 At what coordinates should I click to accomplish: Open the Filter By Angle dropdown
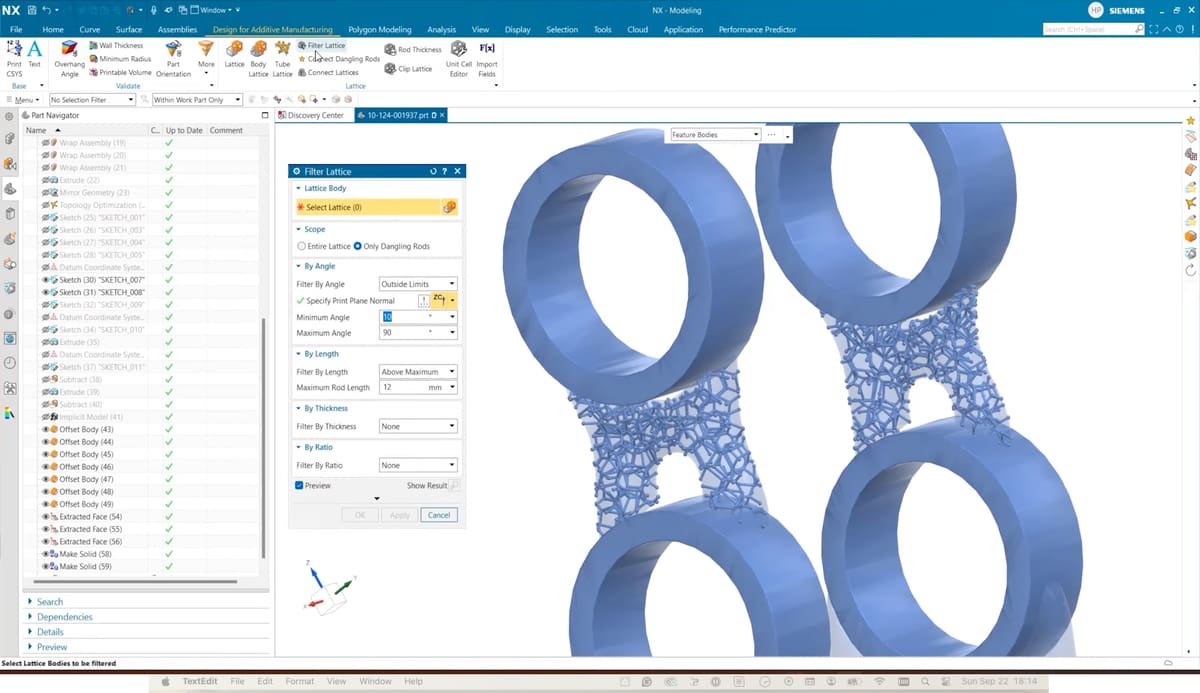(x=418, y=284)
